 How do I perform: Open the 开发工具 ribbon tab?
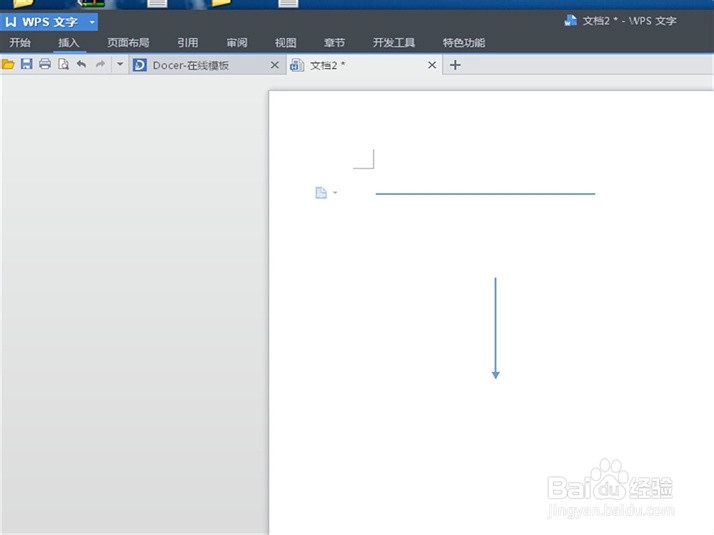coord(393,43)
